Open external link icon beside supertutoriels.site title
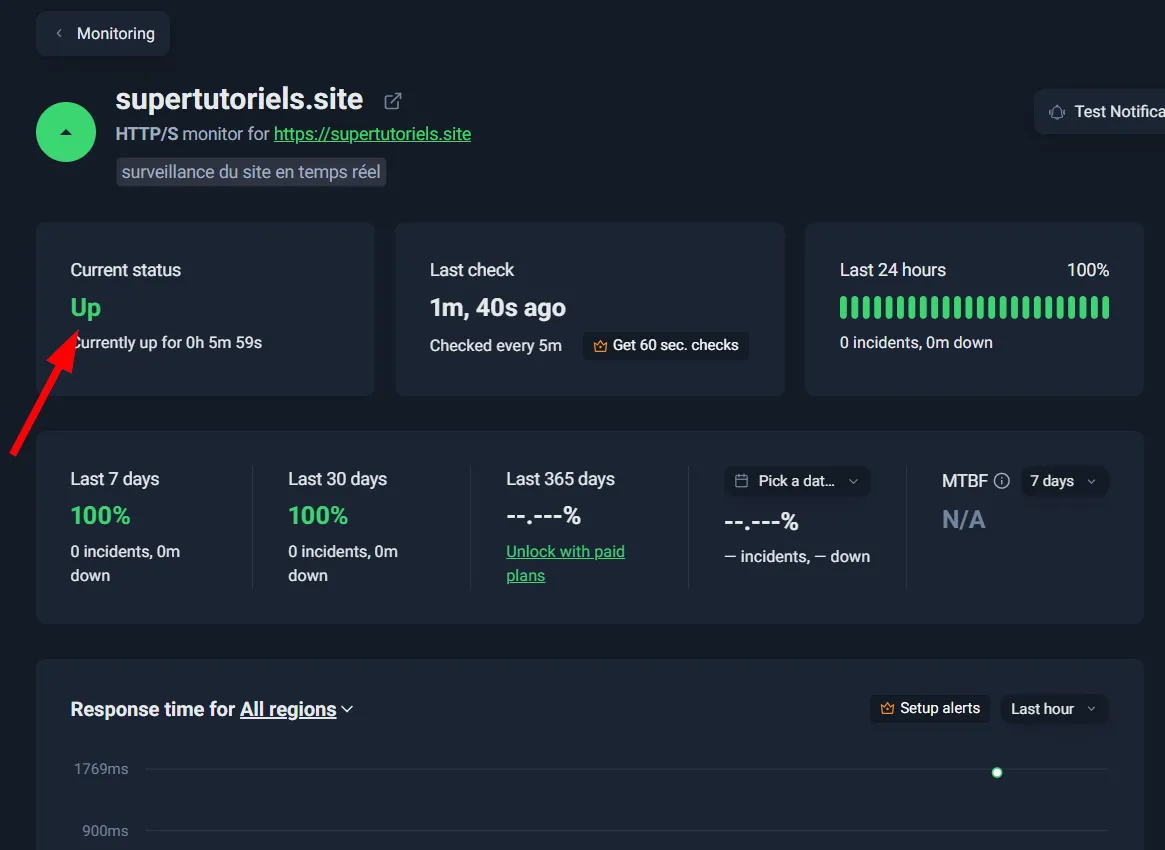This screenshot has height=850, width=1165. [392, 100]
